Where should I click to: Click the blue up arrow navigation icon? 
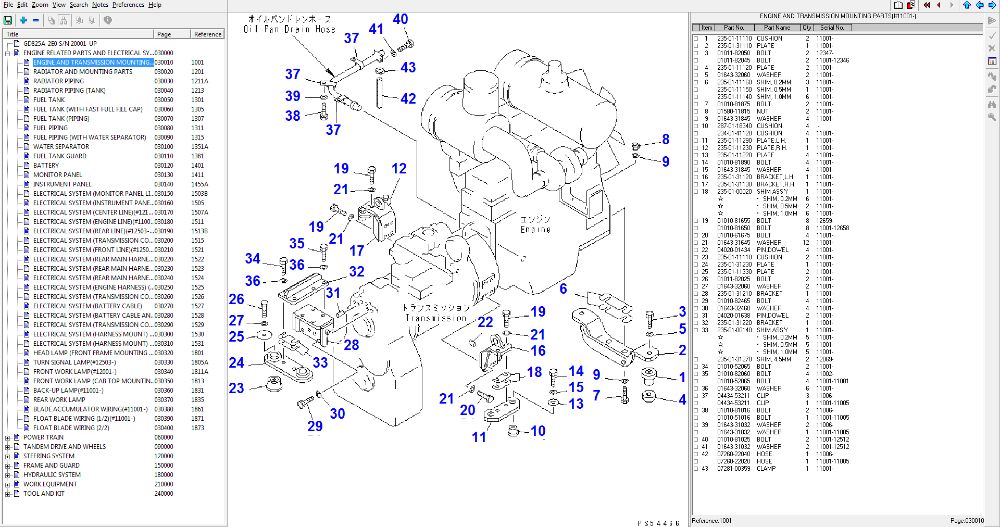coord(967,5)
